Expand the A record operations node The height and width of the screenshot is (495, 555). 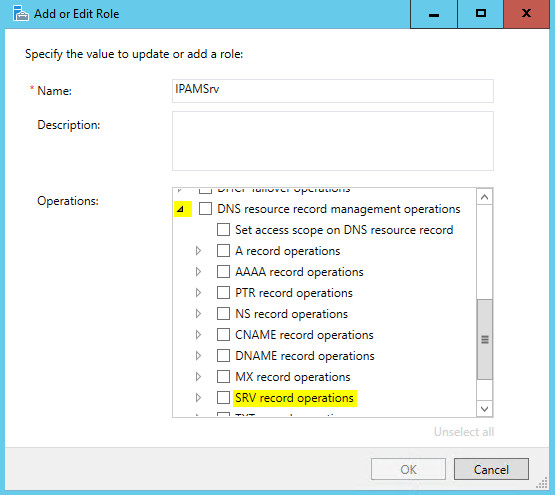pos(198,251)
